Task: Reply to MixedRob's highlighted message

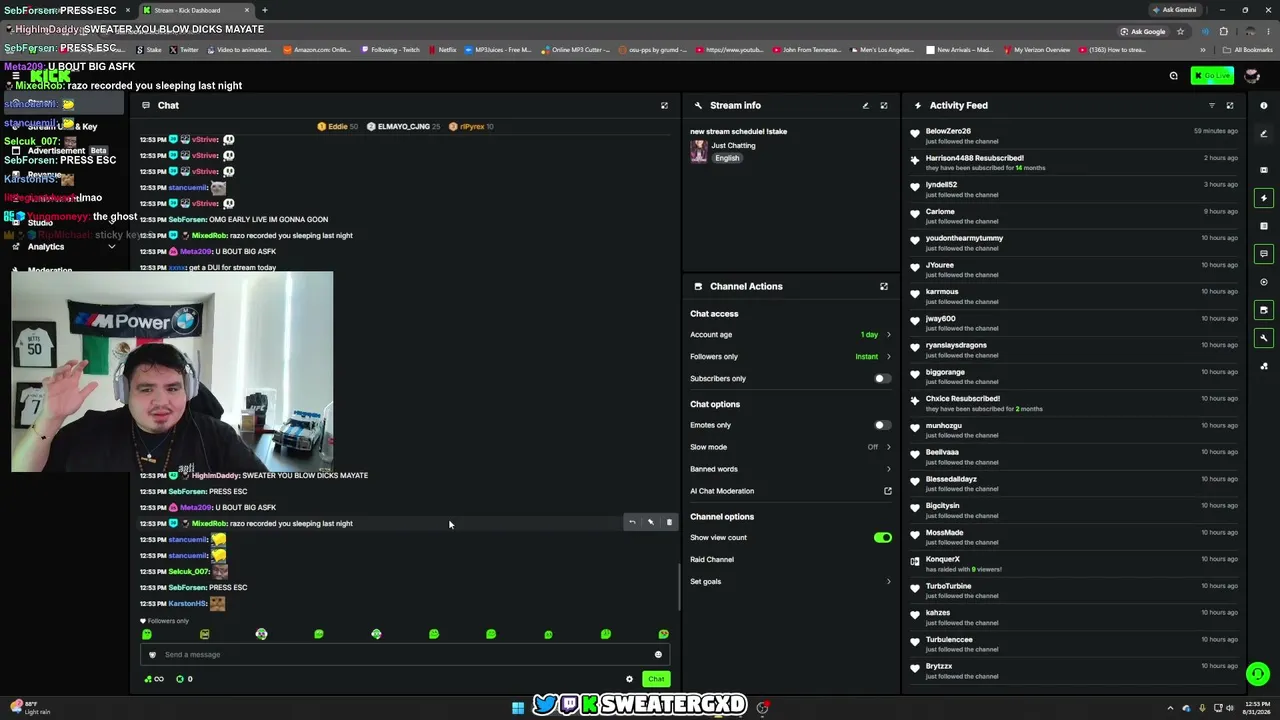Action: [632, 522]
